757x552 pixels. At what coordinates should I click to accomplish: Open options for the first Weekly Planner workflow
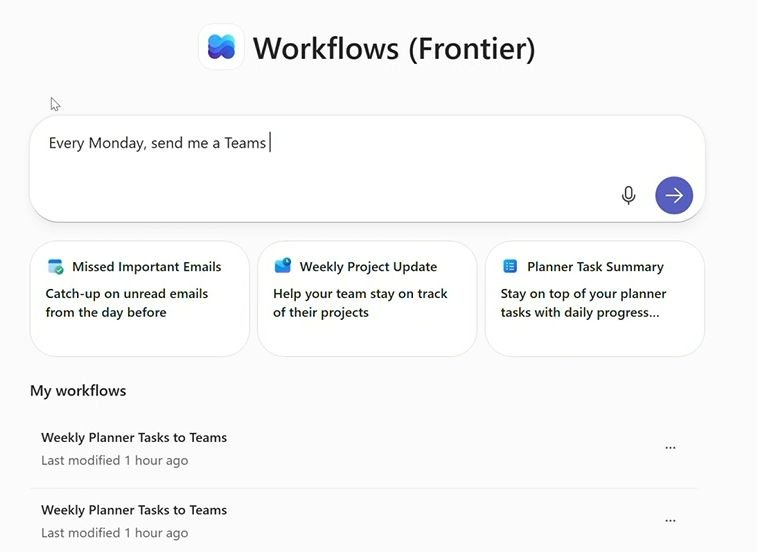click(670, 448)
